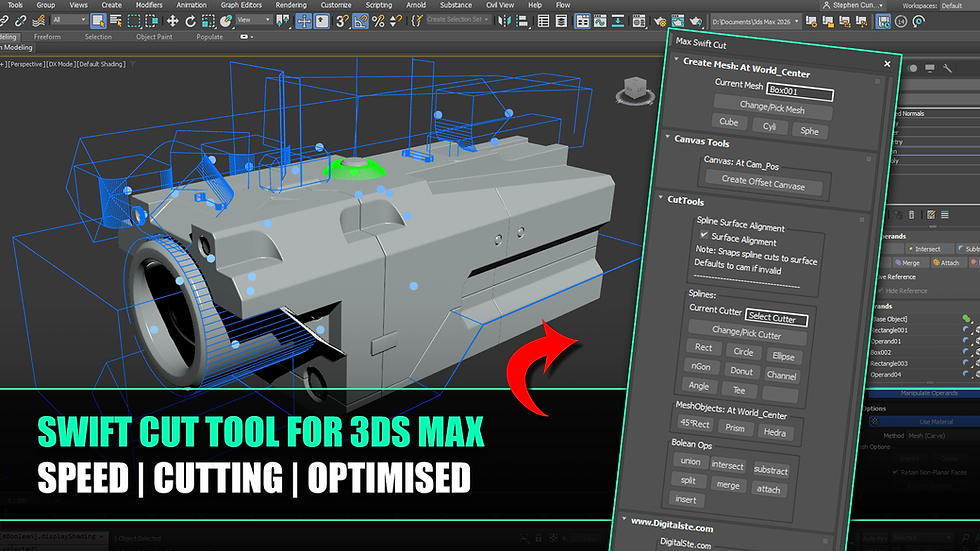Open the View reference coordinate dropdown
The image size is (980, 551).
point(254,20)
